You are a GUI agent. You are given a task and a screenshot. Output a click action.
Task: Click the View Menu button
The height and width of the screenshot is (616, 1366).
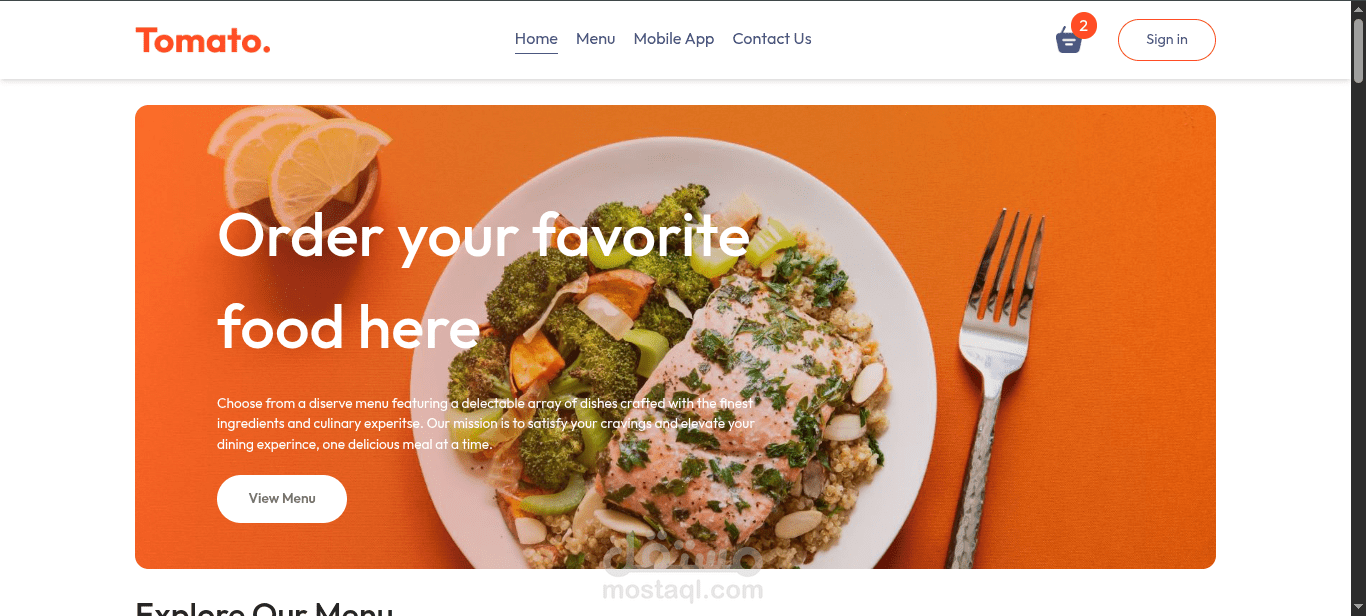(282, 499)
